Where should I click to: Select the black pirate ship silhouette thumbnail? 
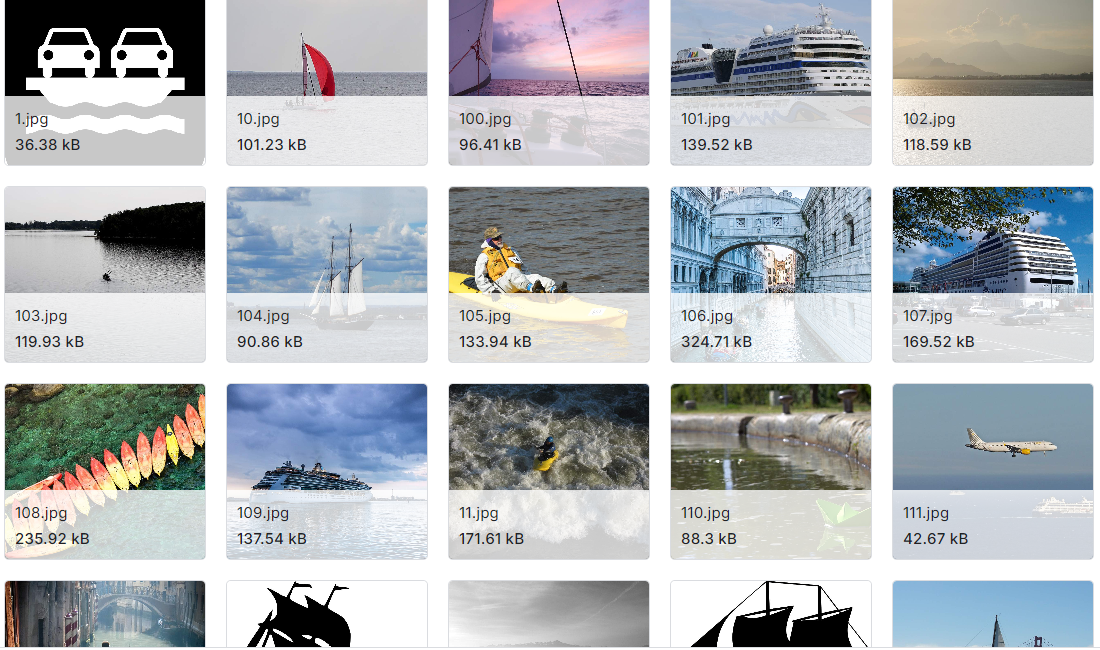(x=327, y=614)
